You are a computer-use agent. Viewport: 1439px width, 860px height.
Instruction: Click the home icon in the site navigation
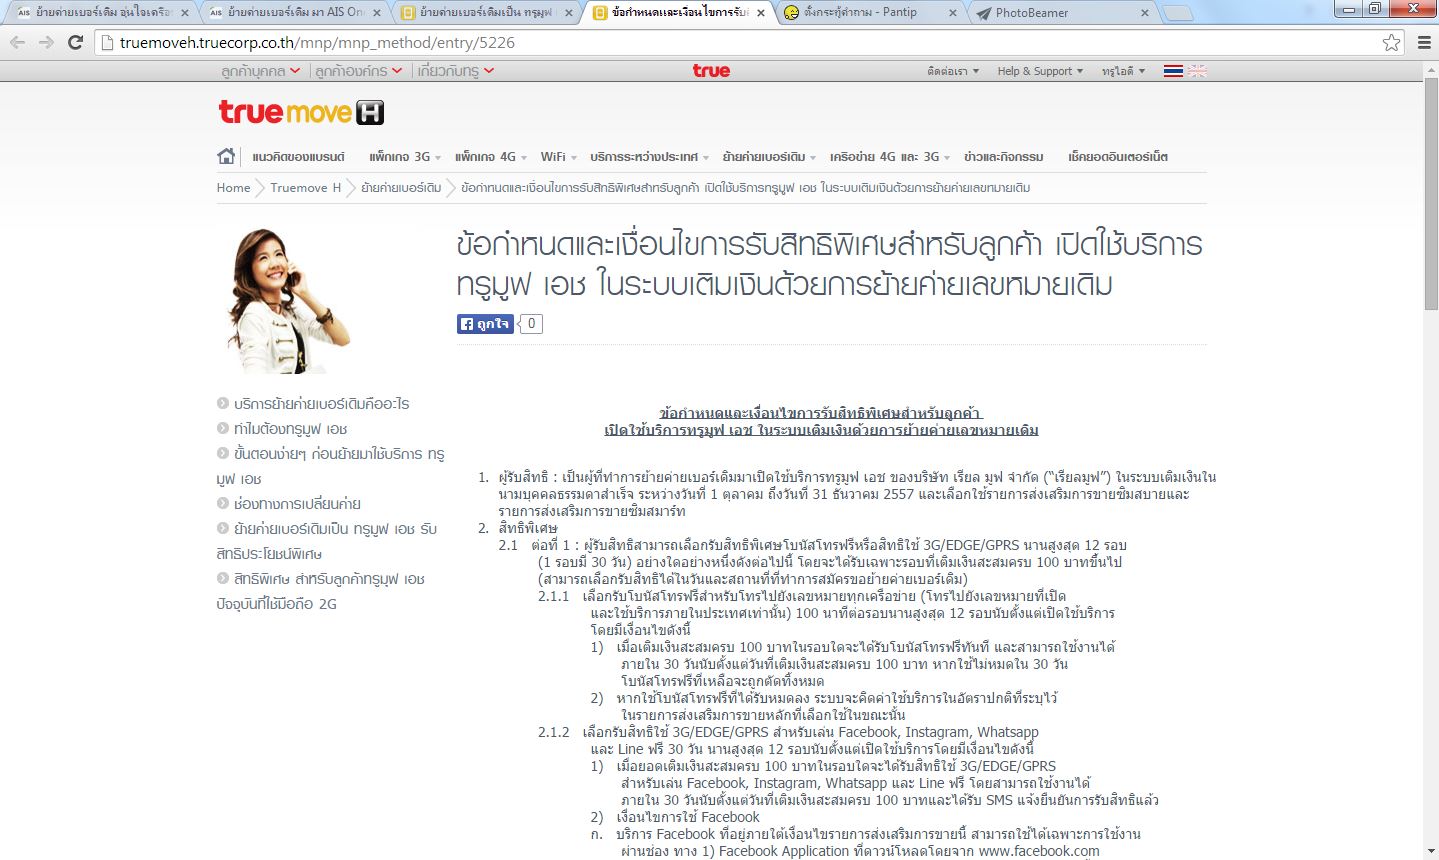pyautogui.click(x=226, y=156)
